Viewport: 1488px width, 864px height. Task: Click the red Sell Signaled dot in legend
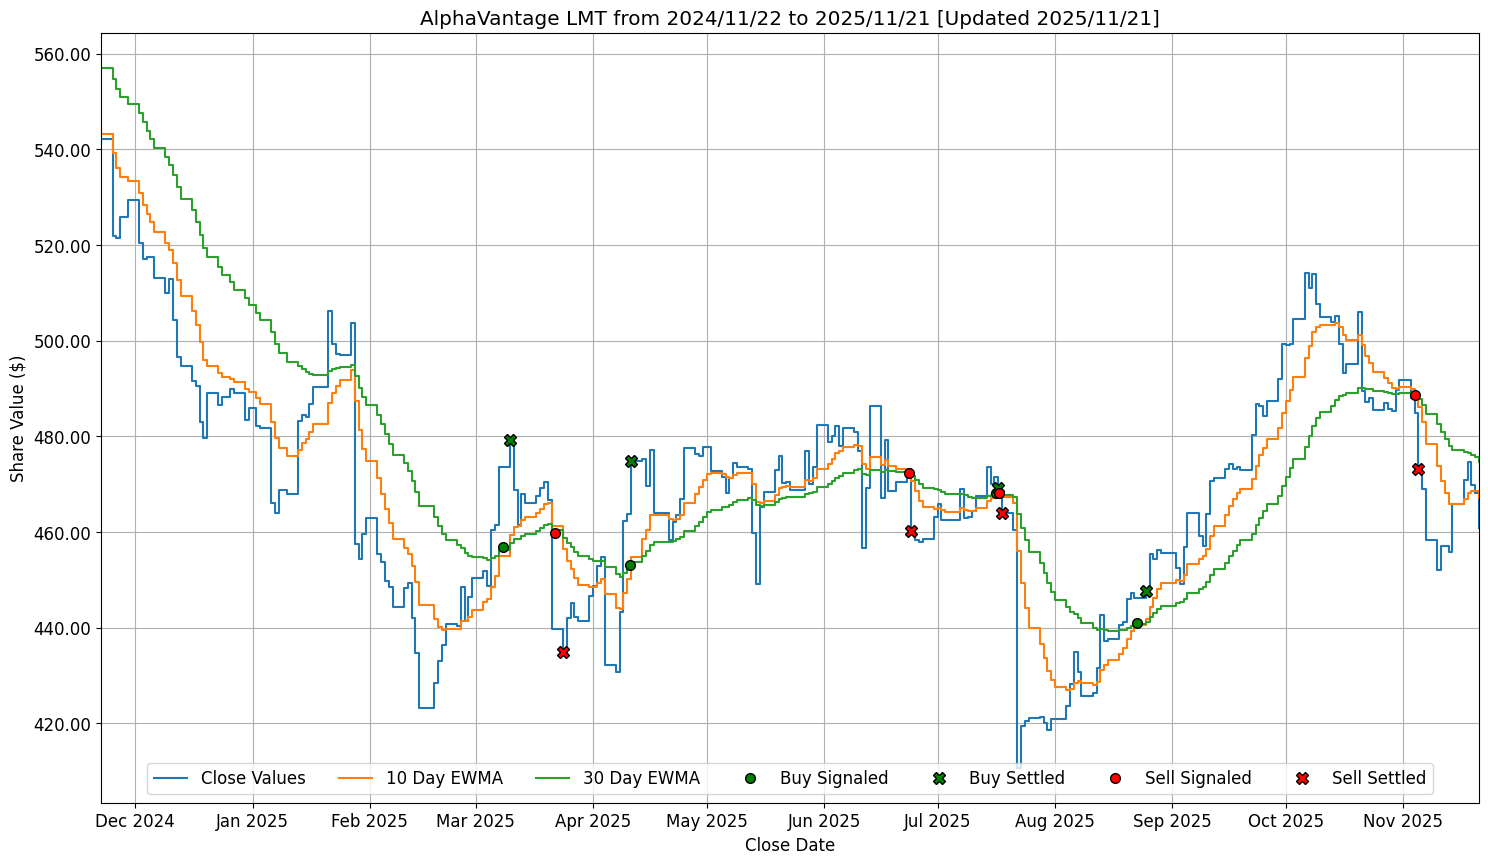coord(1115,778)
